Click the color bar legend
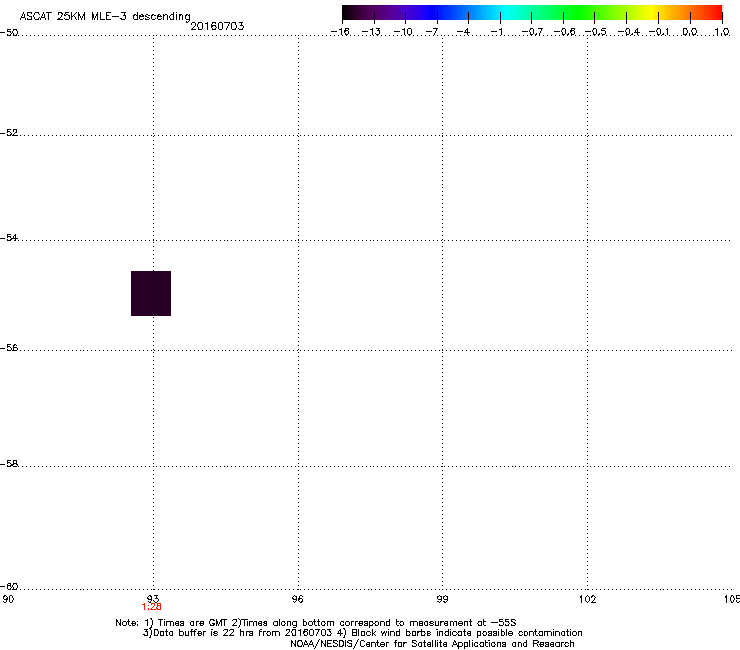740x650 pixels. tap(532, 13)
